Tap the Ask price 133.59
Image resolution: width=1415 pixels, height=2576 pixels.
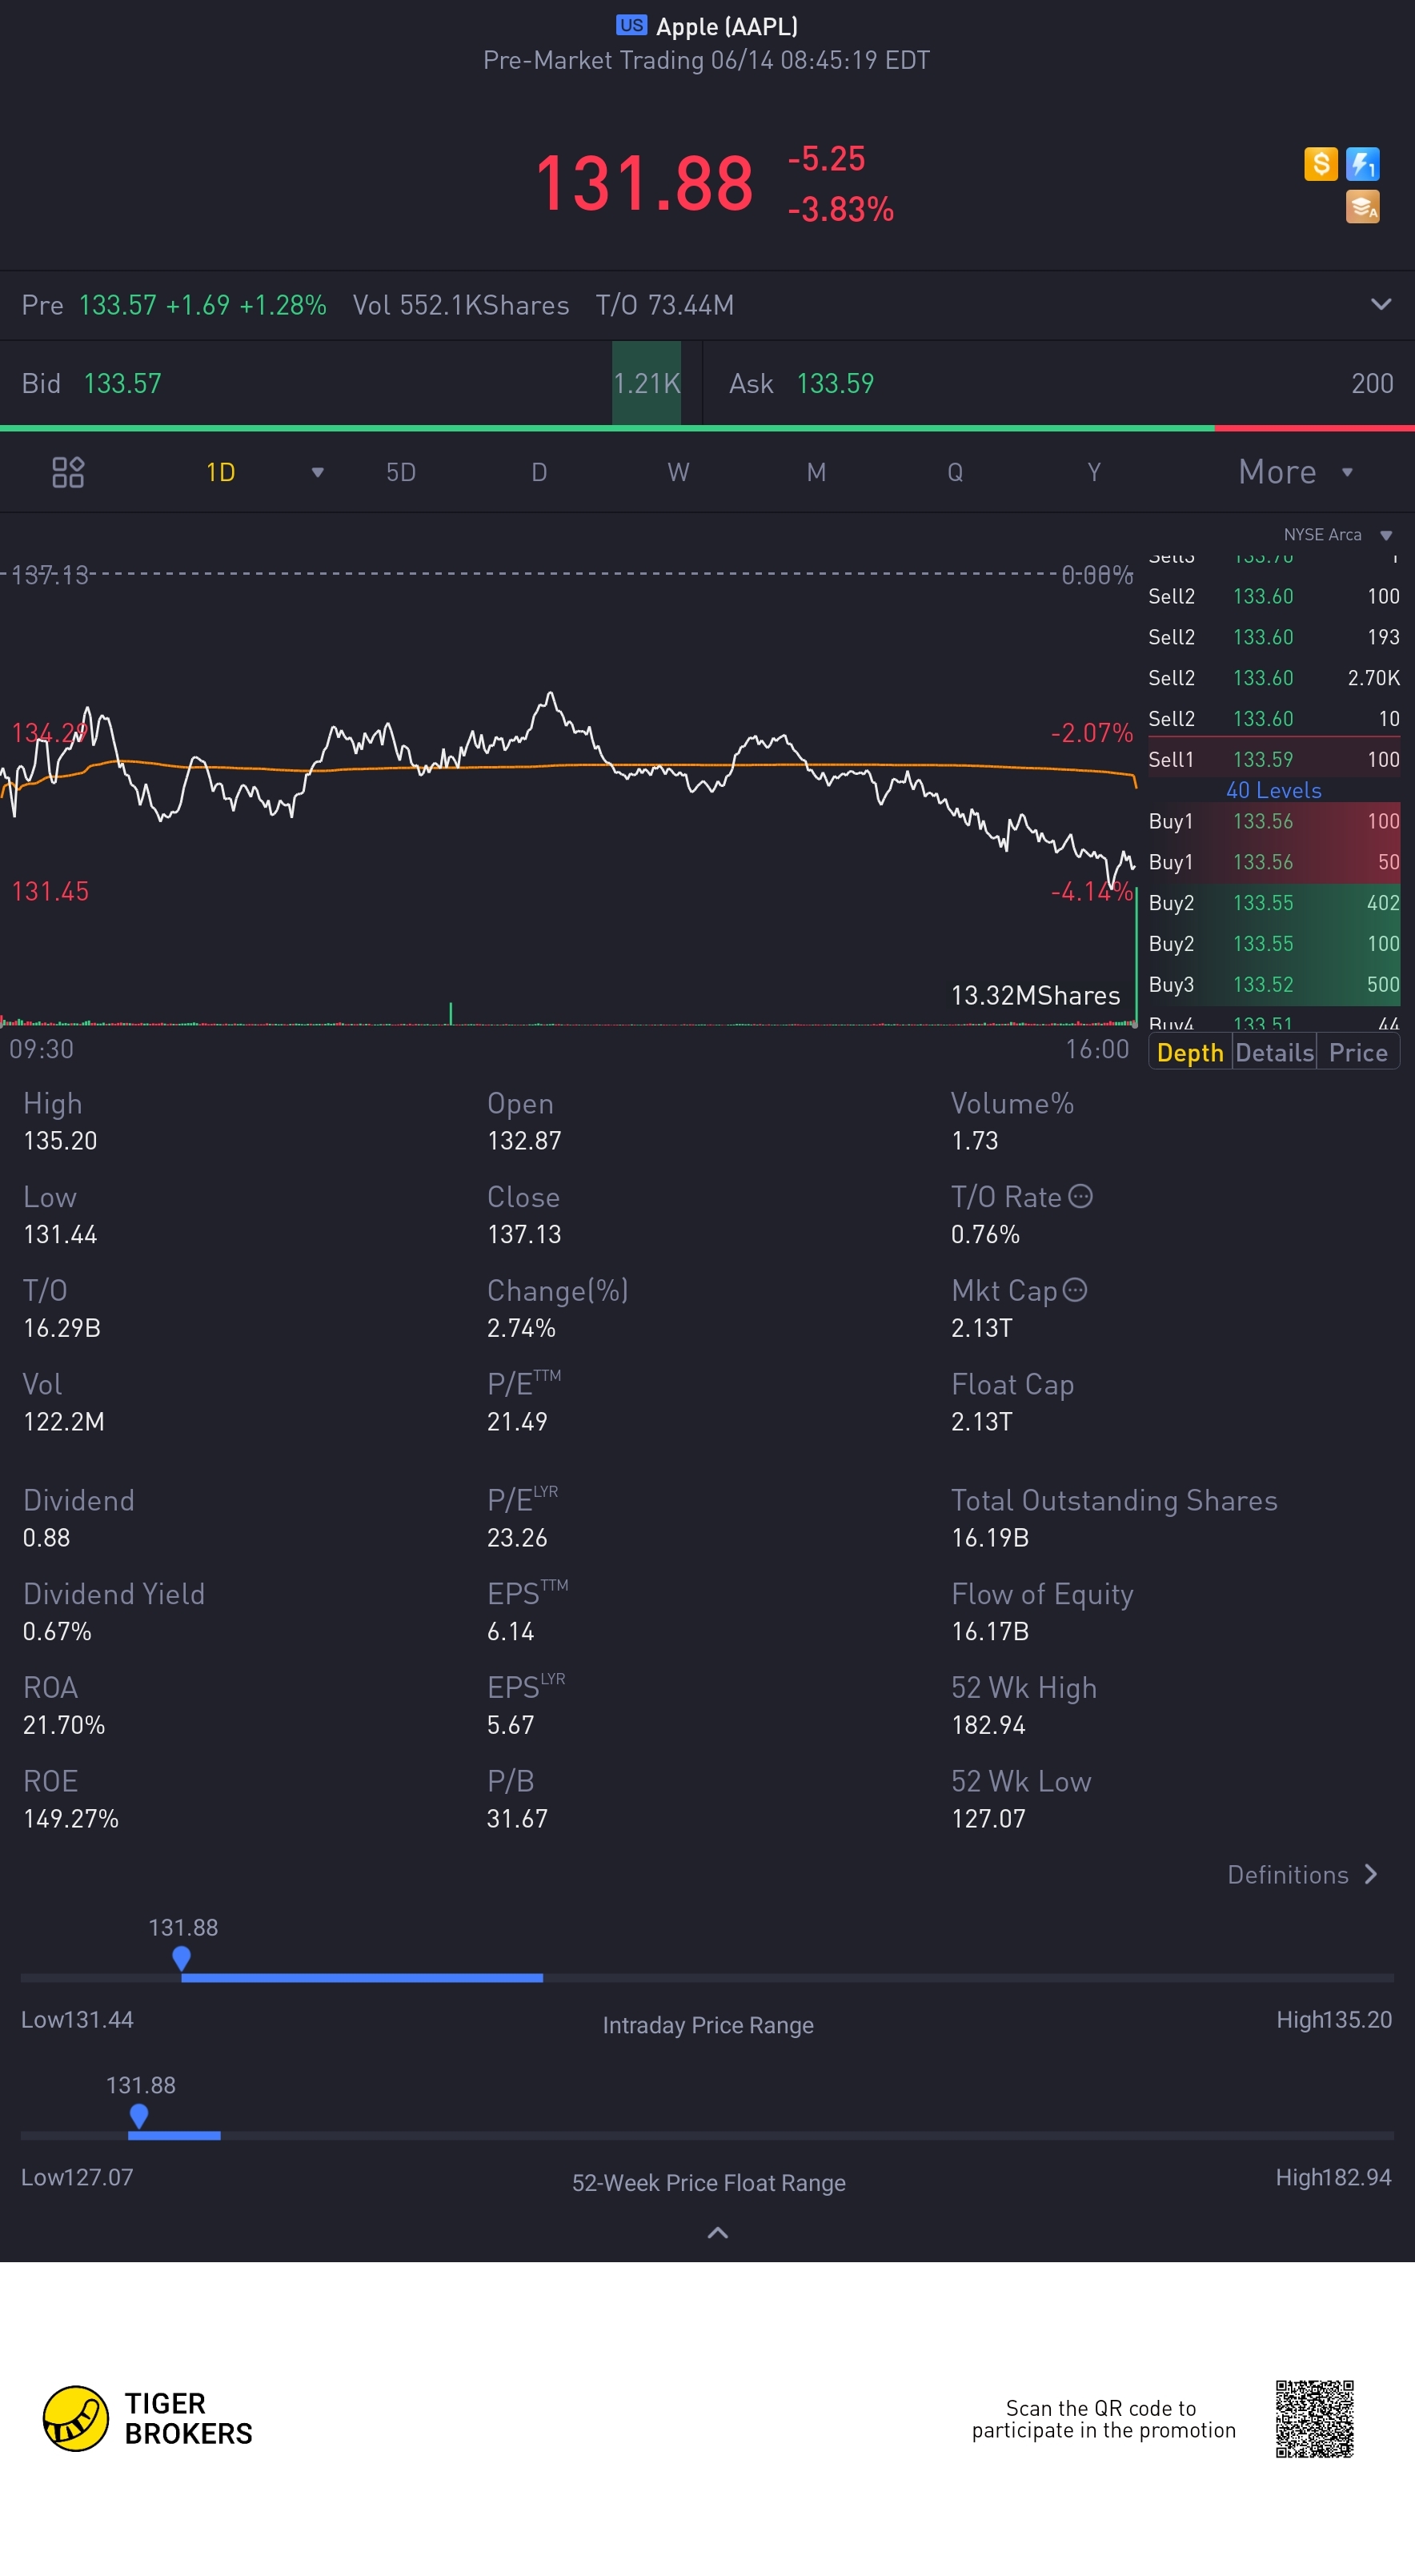(x=835, y=383)
